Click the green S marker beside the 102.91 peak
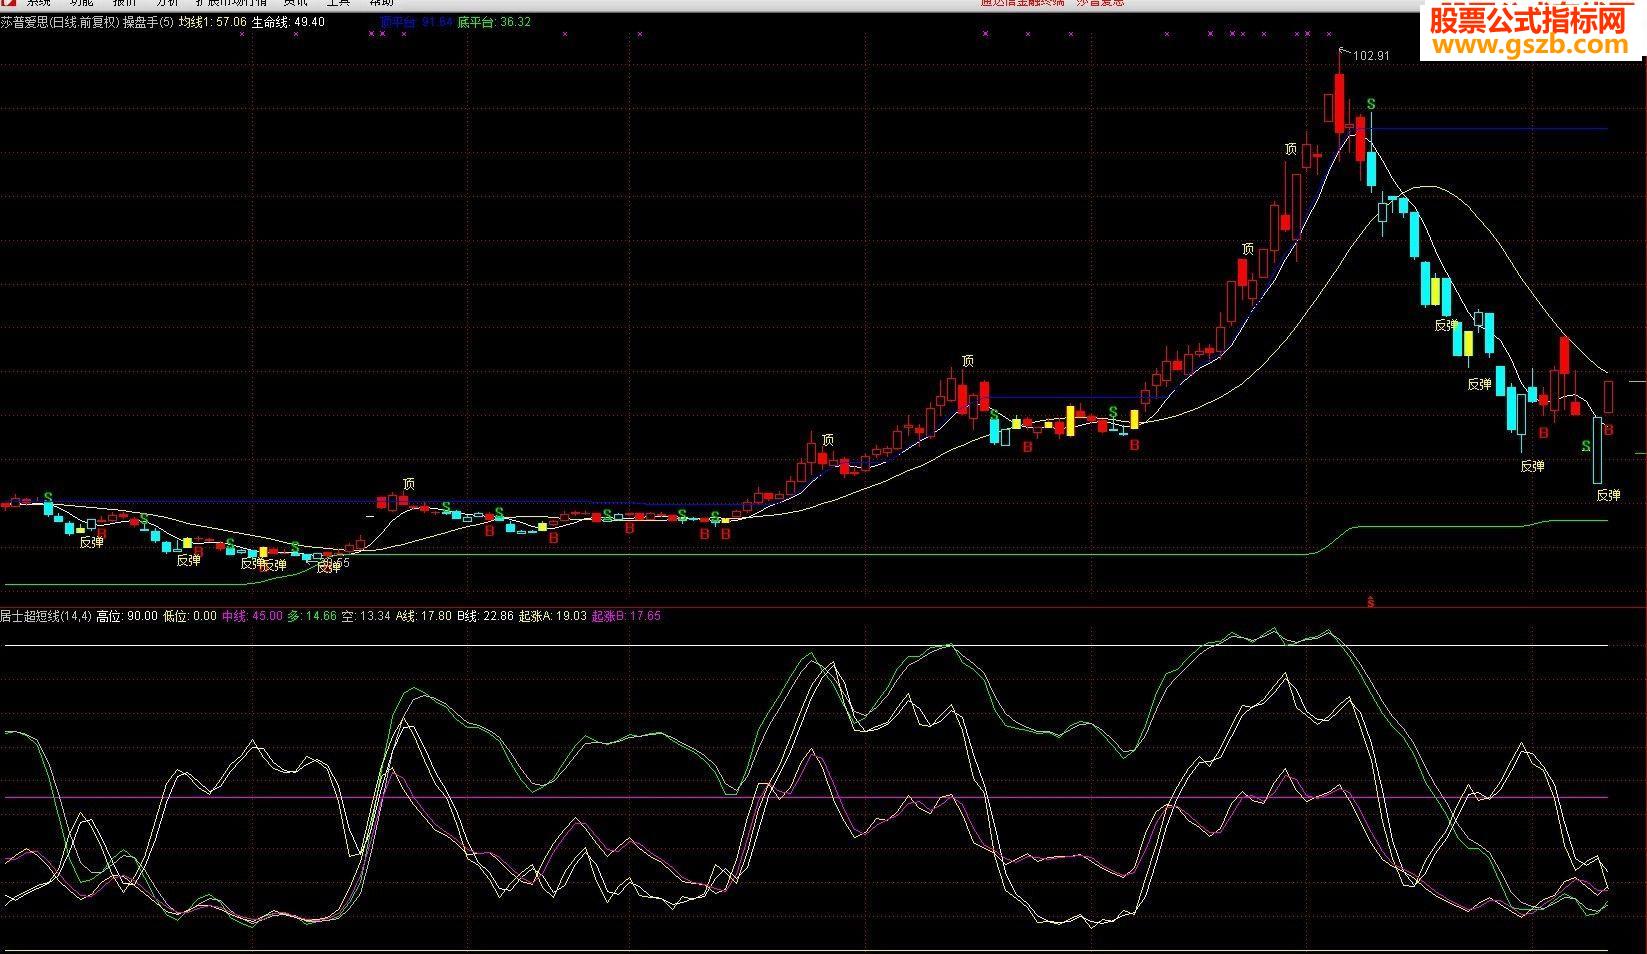Image resolution: width=1647 pixels, height=954 pixels. [1371, 104]
